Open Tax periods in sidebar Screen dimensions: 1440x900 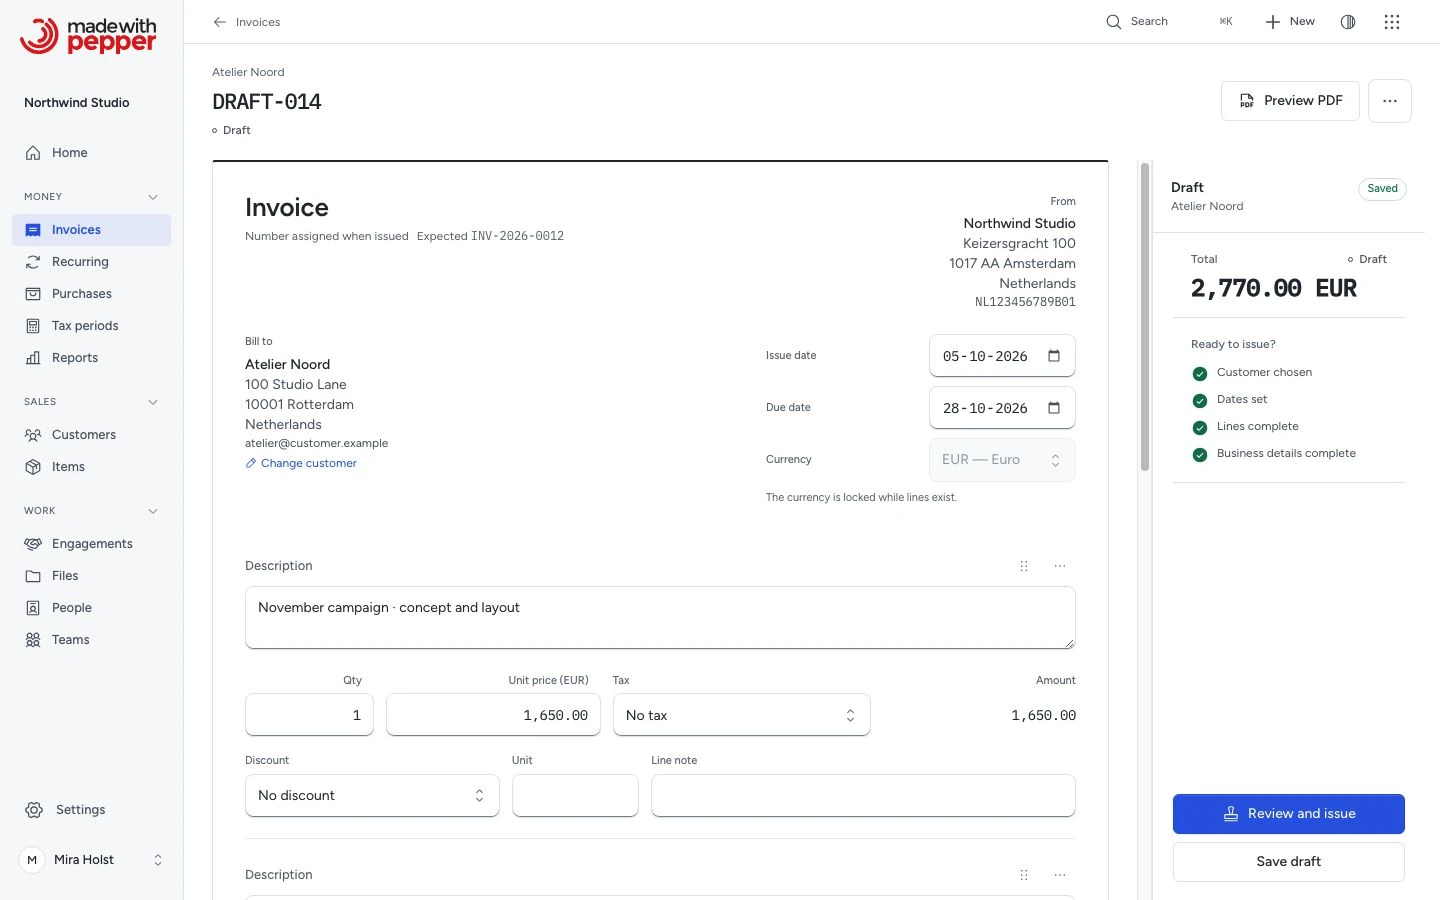(92, 326)
